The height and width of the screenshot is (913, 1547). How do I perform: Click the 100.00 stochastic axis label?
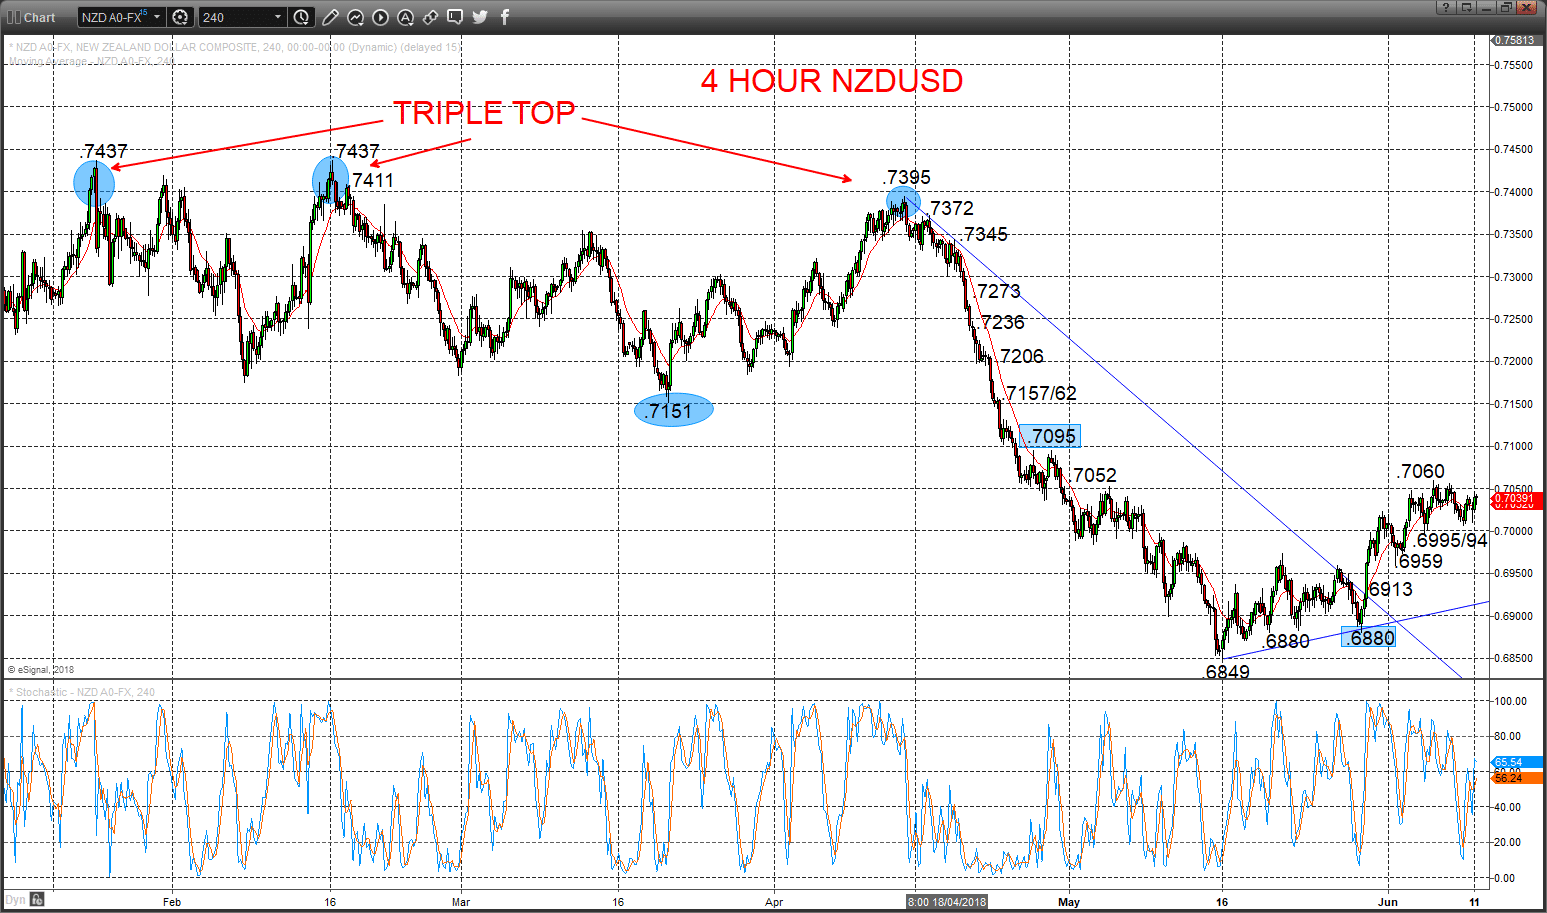tap(1510, 701)
